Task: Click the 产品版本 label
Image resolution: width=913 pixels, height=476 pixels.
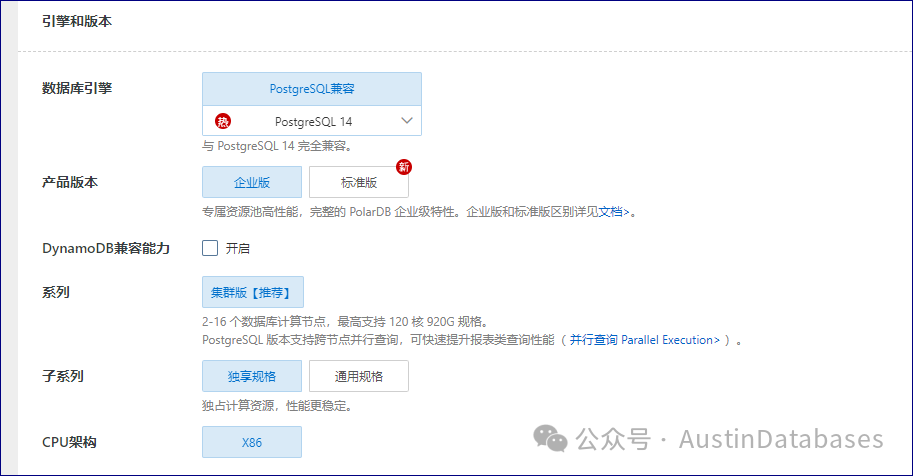Action: [x=70, y=182]
